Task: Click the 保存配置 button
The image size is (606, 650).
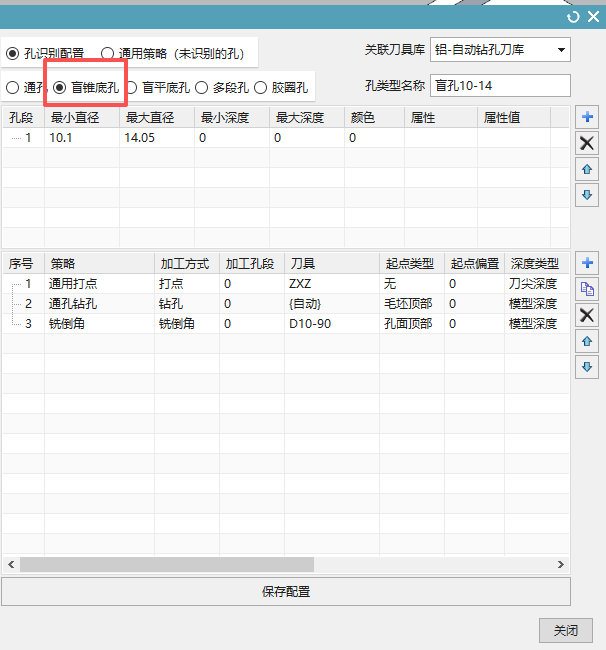Action: (286, 592)
